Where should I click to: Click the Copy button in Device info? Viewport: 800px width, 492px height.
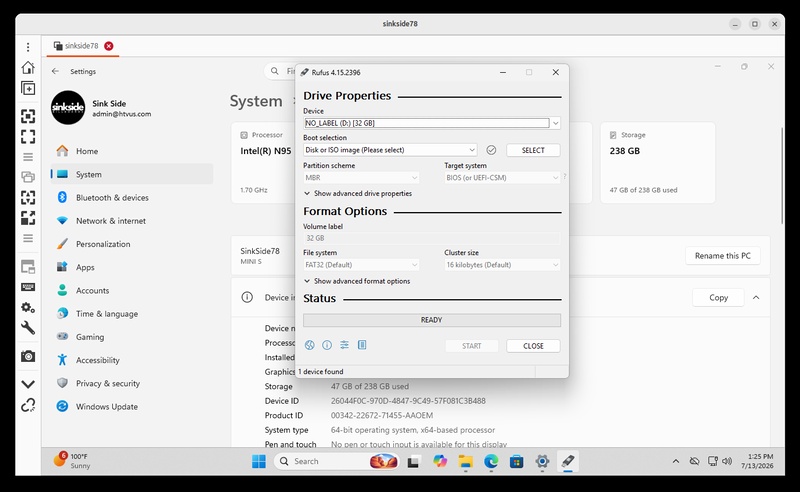718,298
